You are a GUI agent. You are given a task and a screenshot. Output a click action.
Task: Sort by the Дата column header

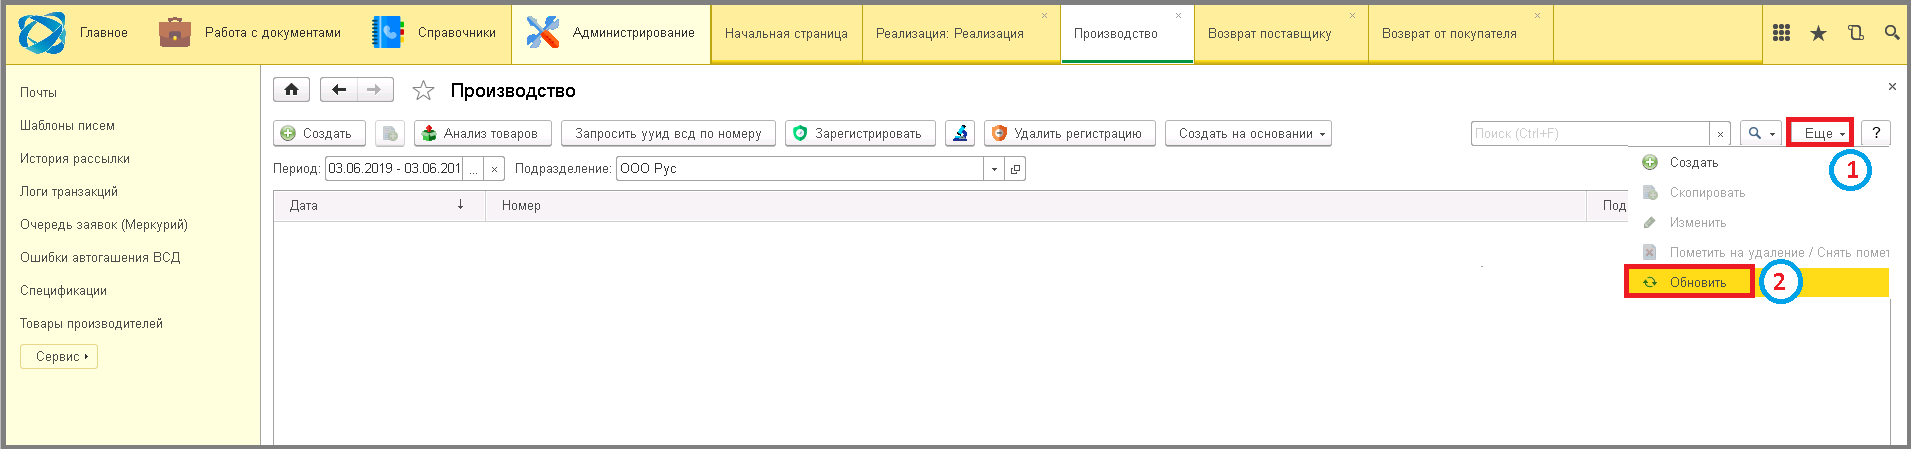tap(380, 205)
